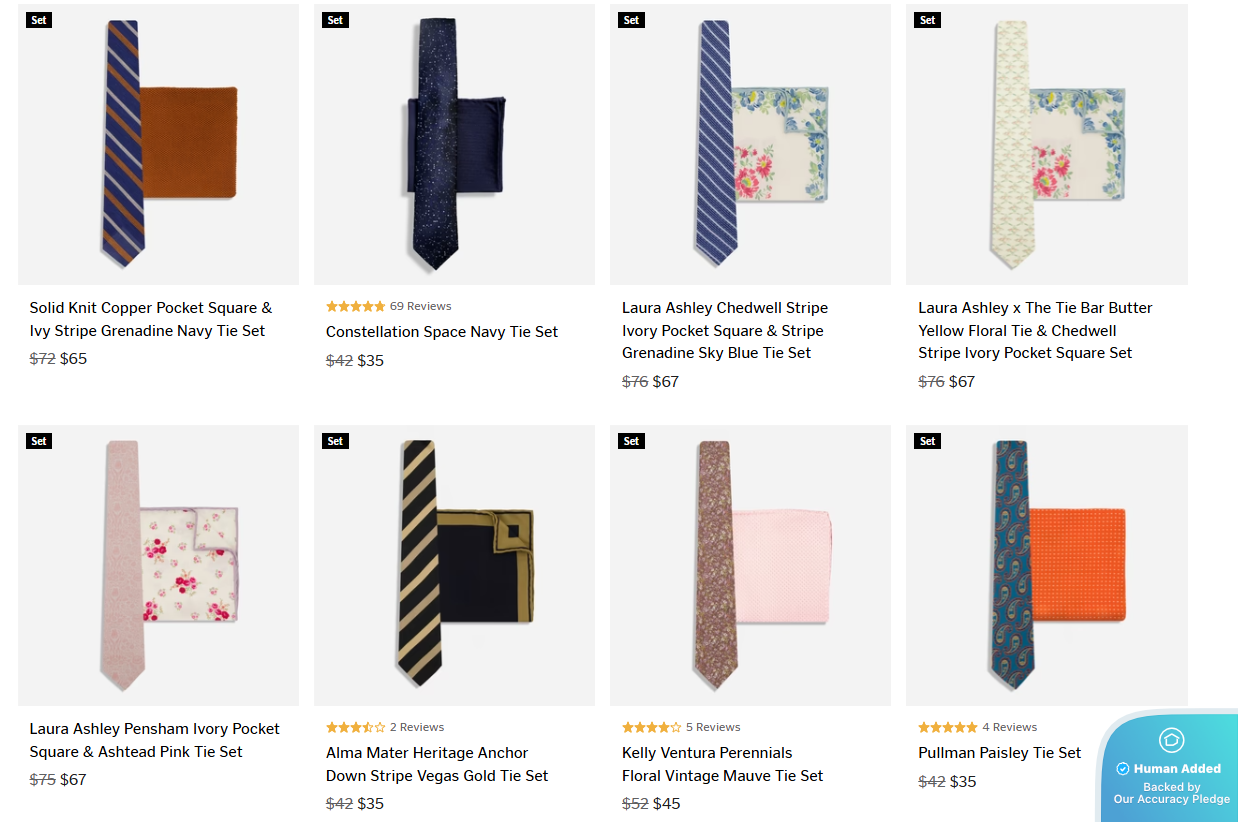Open Butter Yellow Floral Tie set link
1238x822 pixels.
pos(1035,330)
